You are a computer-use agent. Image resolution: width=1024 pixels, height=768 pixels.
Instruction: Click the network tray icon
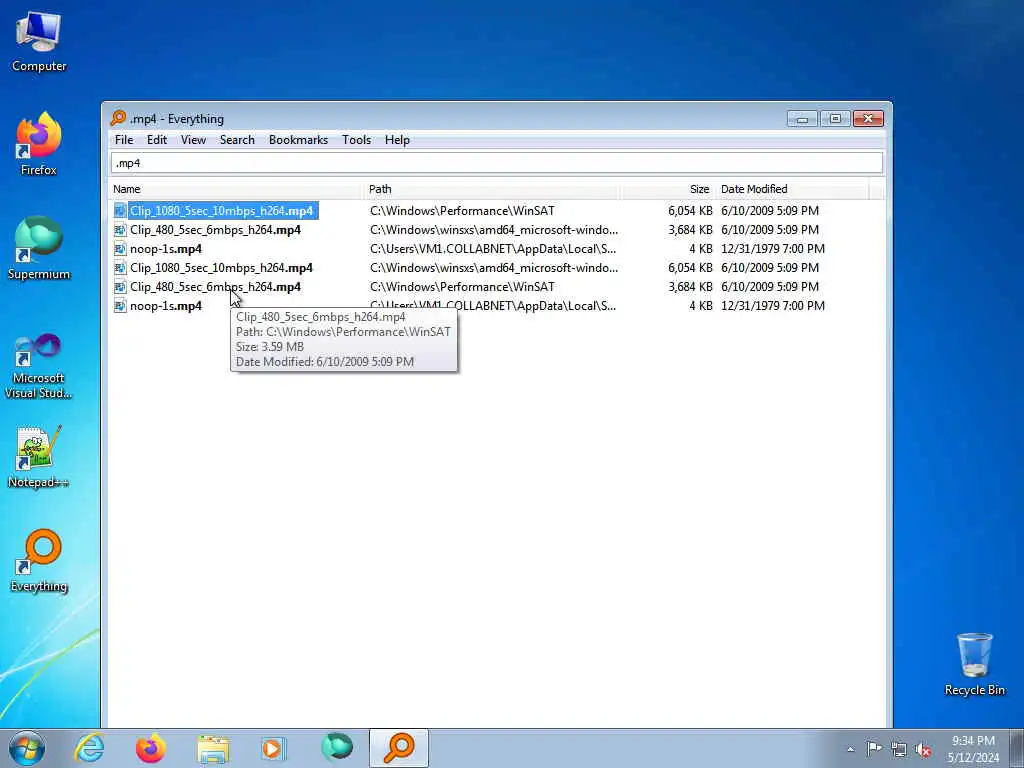(899, 748)
